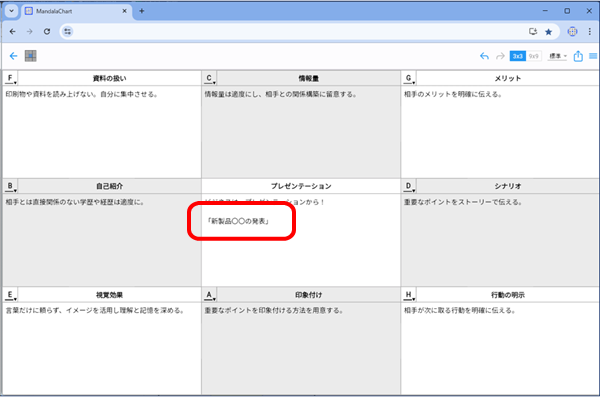The image size is (600, 397).
Task: Reload the page
Action: (47, 31)
